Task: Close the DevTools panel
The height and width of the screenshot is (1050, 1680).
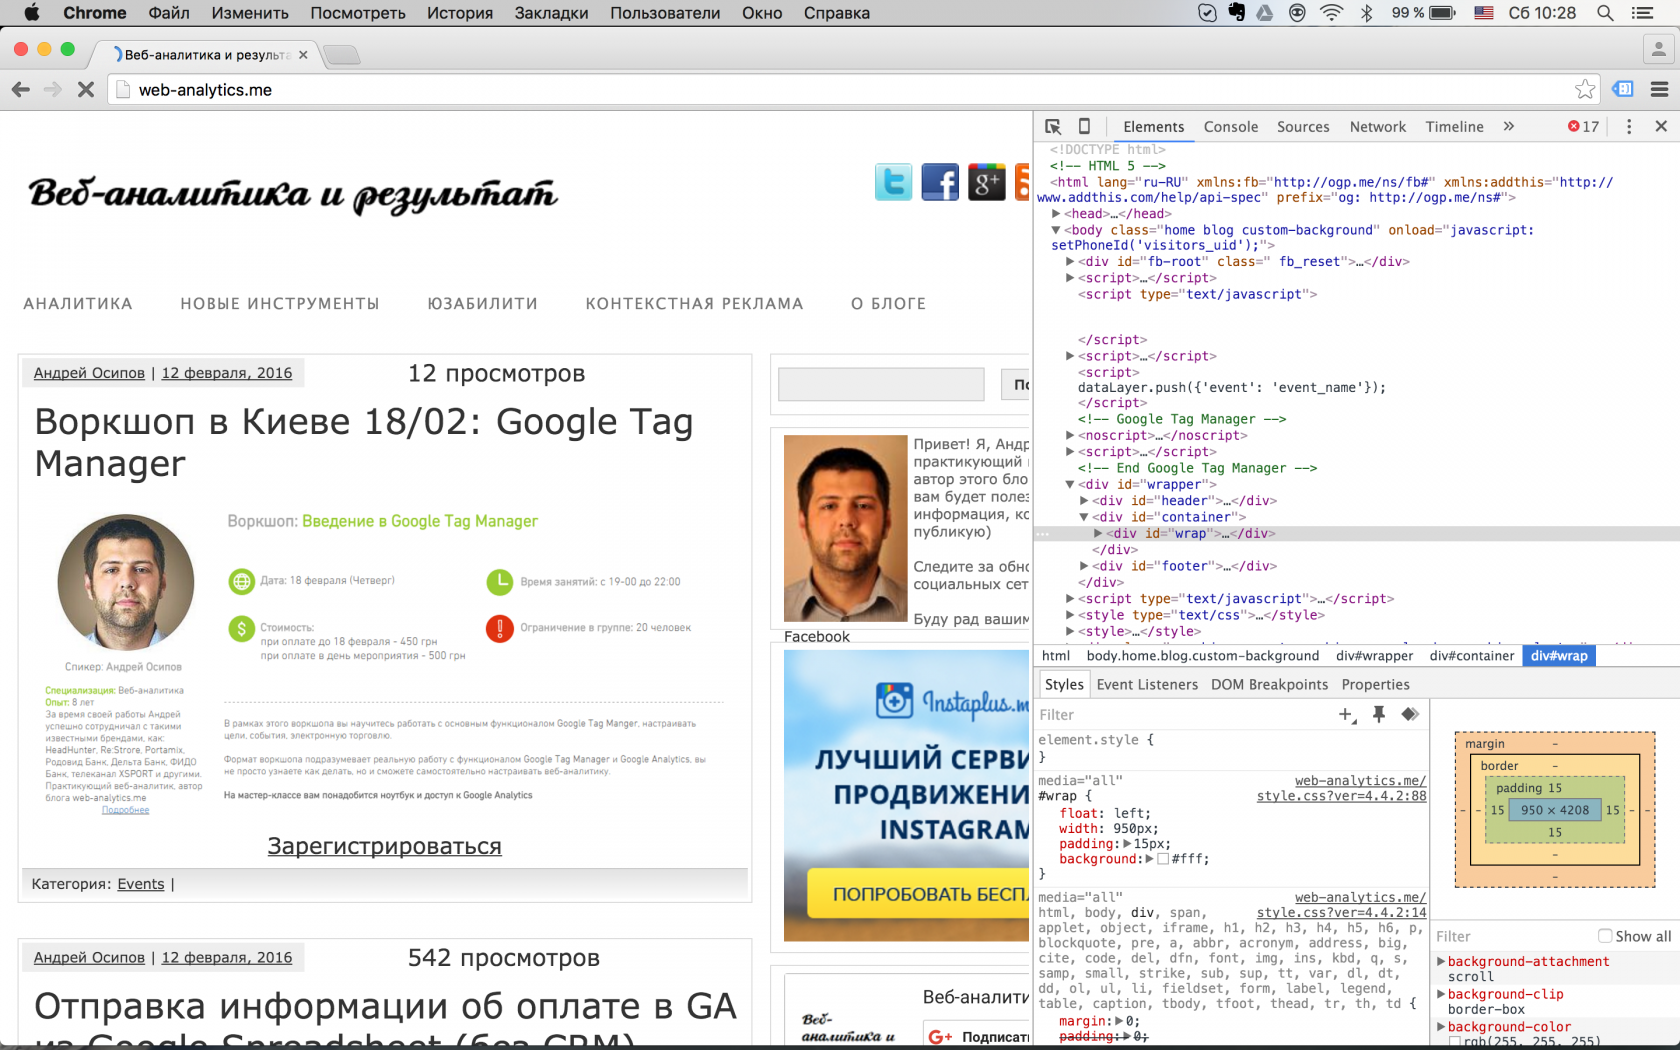Action: 1661,127
